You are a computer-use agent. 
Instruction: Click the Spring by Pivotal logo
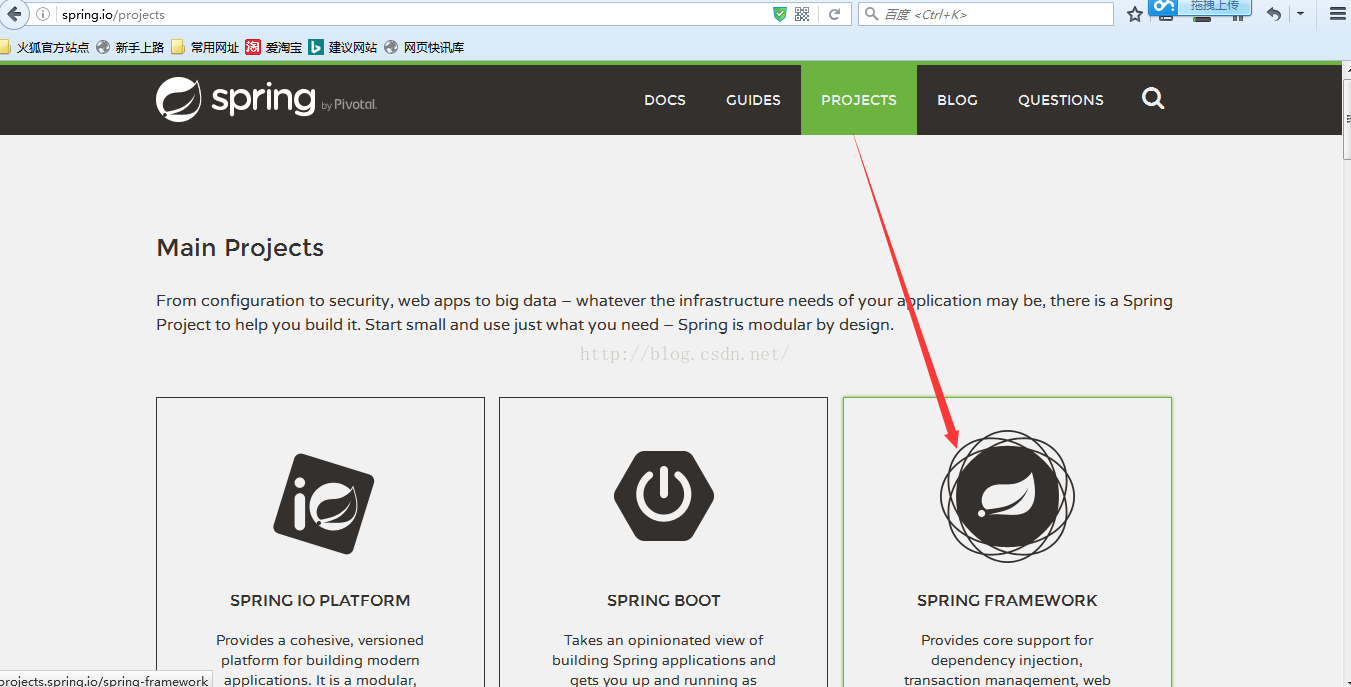[x=266, y=99]
